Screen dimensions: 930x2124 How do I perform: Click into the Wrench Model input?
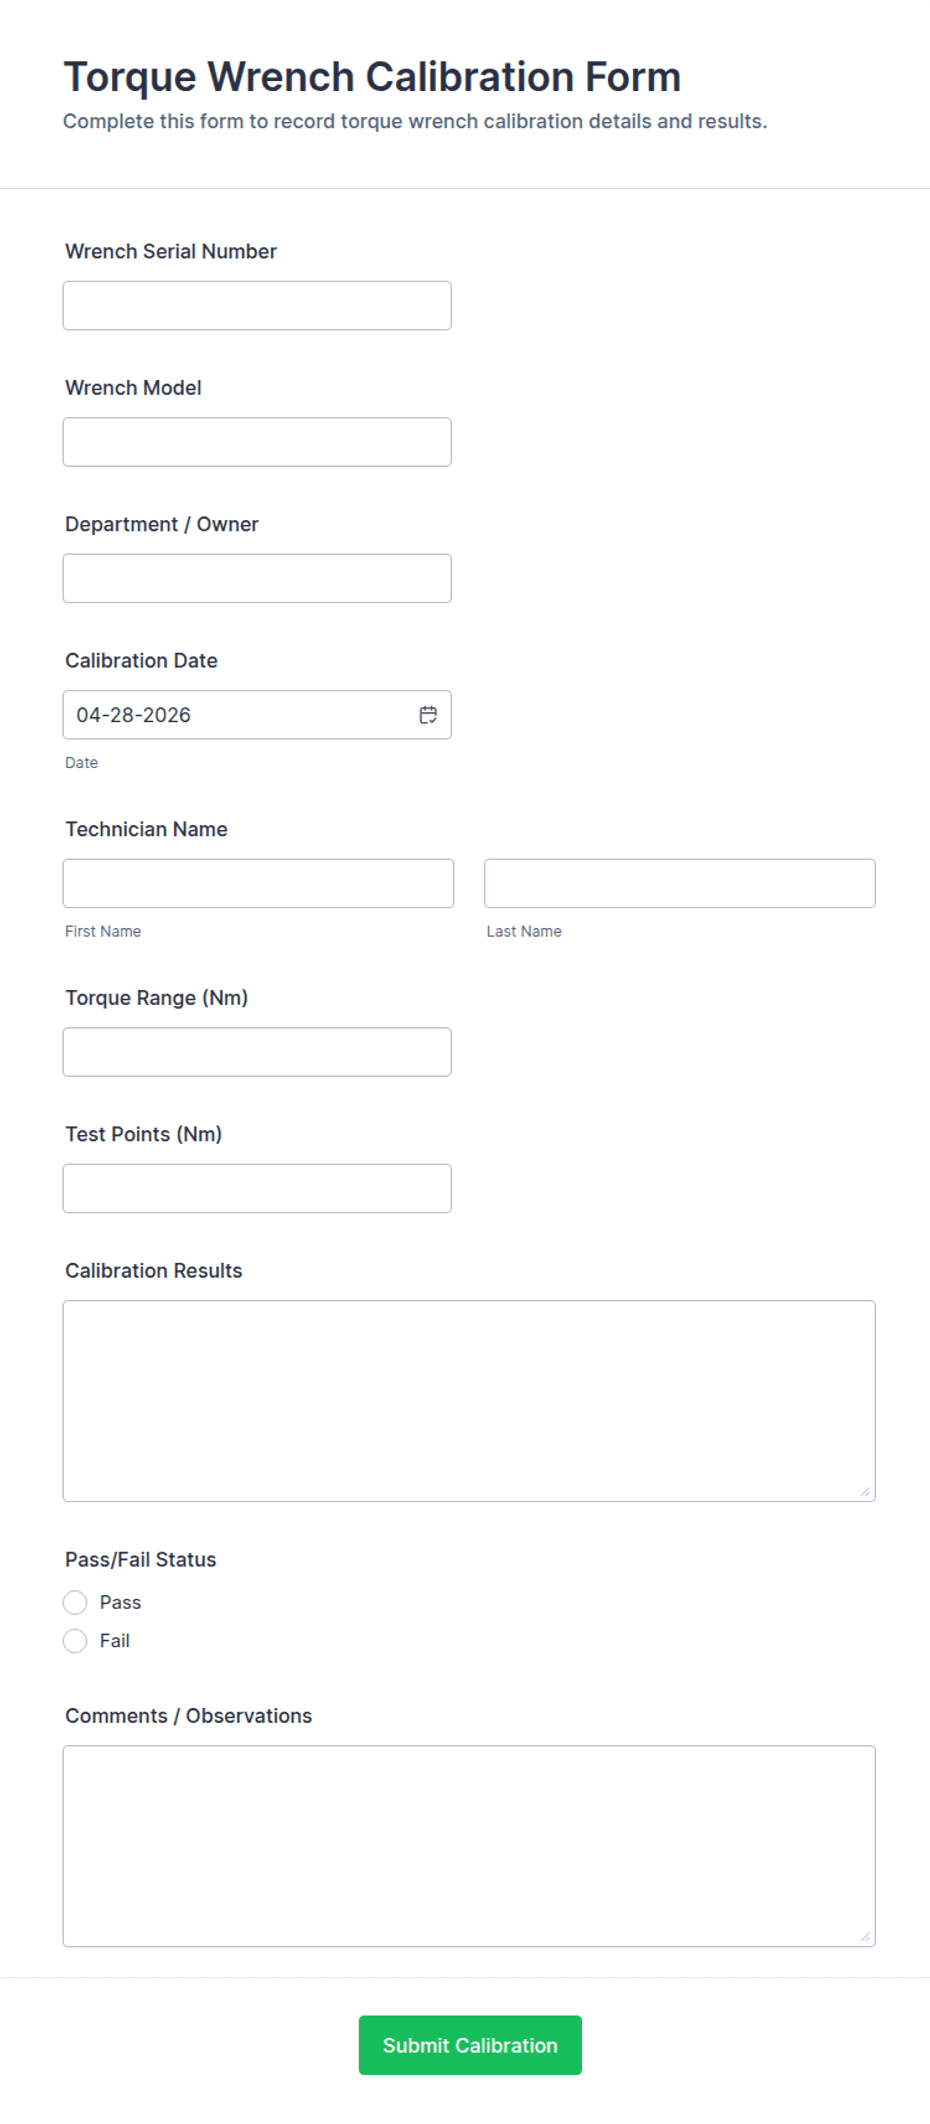tap(257, 442)
